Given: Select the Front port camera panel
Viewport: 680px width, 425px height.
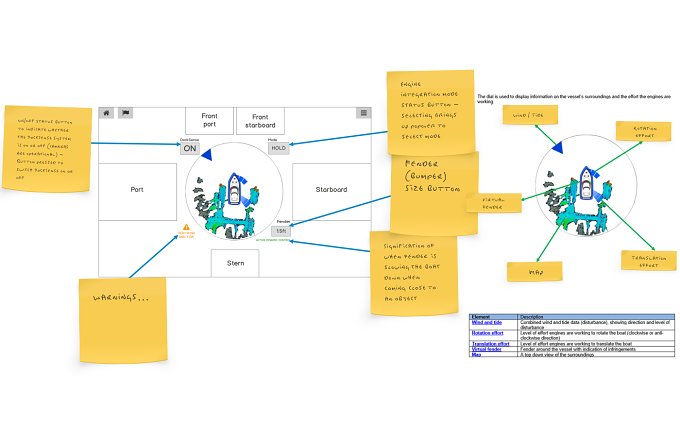Looking at the screenshot, I should coord(209,121).
